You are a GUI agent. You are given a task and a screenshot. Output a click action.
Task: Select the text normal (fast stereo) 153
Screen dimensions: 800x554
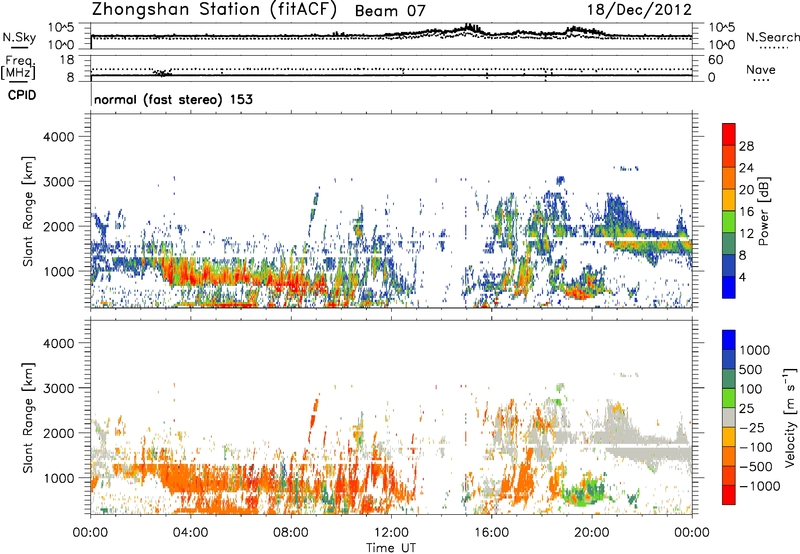(x=173, y=99)
